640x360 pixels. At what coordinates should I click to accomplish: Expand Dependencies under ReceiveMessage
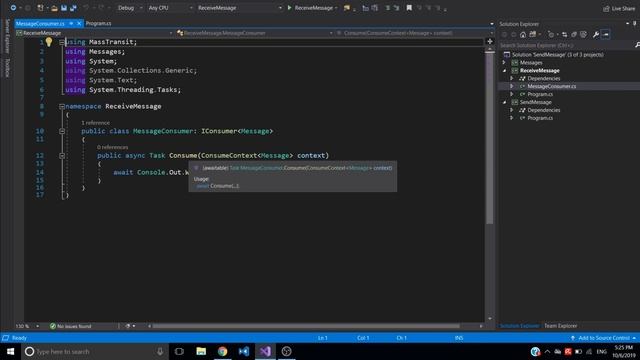511,78
